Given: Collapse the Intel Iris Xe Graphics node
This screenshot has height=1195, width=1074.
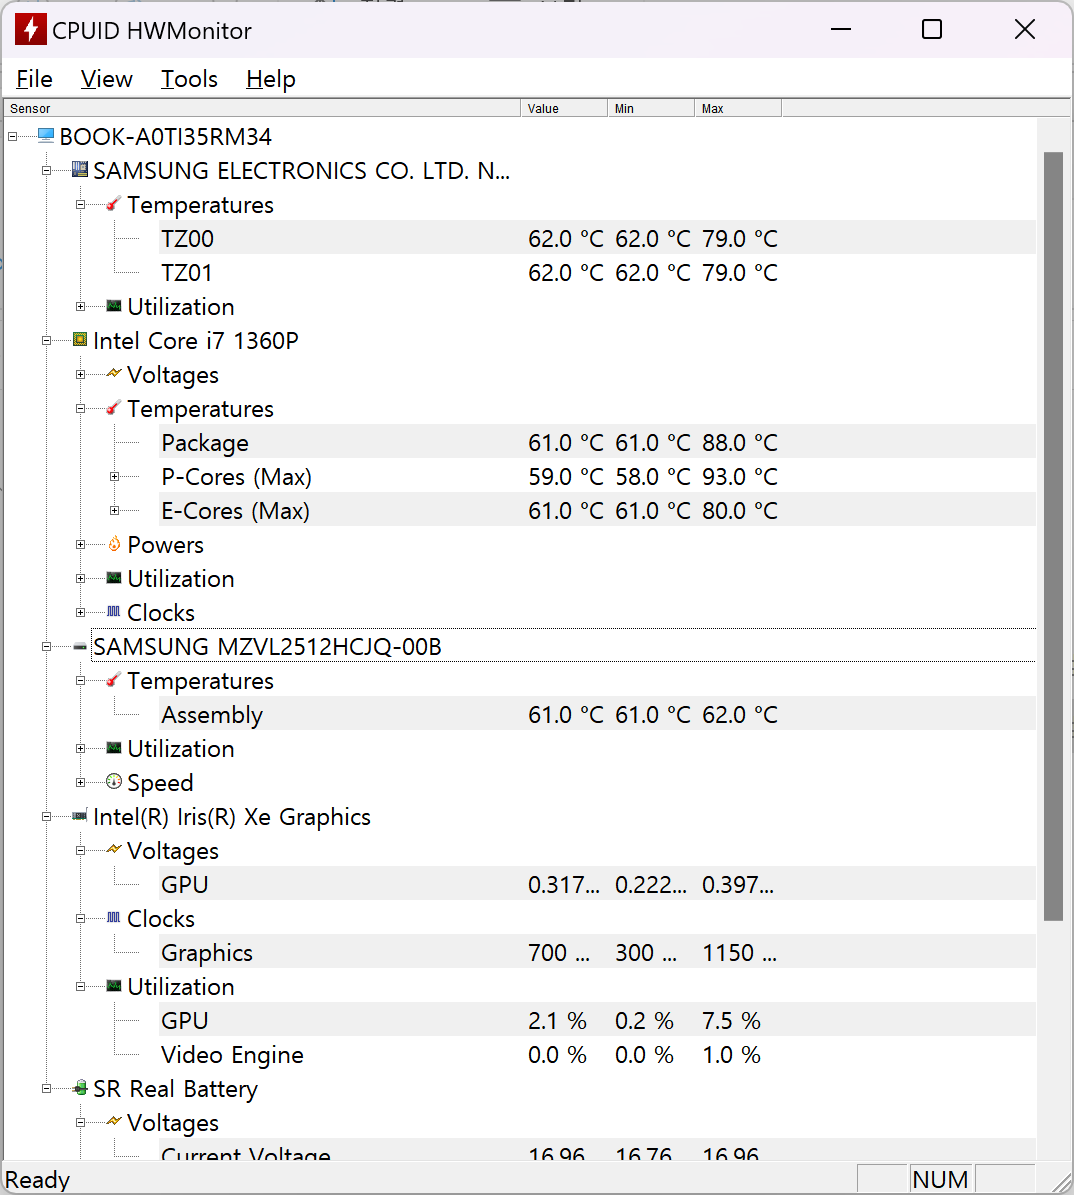Looking at the screenshot, I should tap(46, 816).
